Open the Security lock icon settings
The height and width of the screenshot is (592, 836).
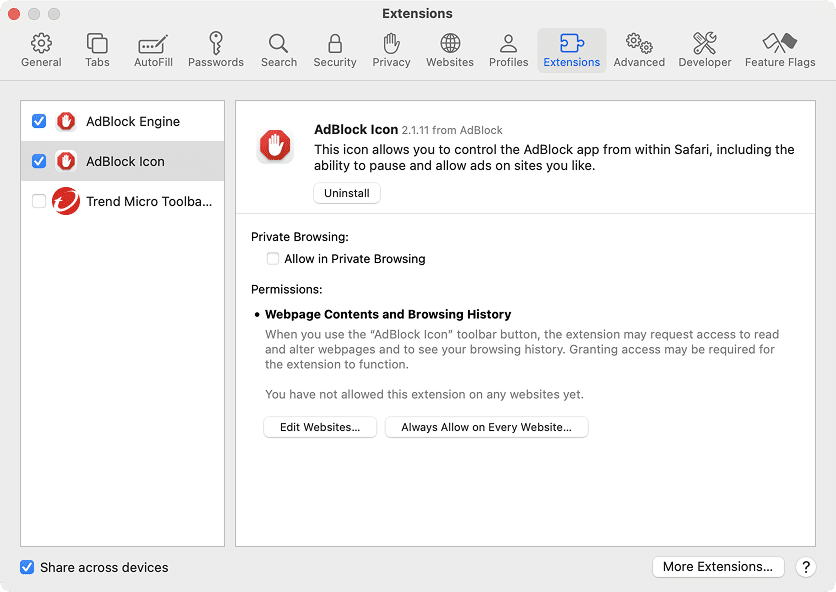334,48
